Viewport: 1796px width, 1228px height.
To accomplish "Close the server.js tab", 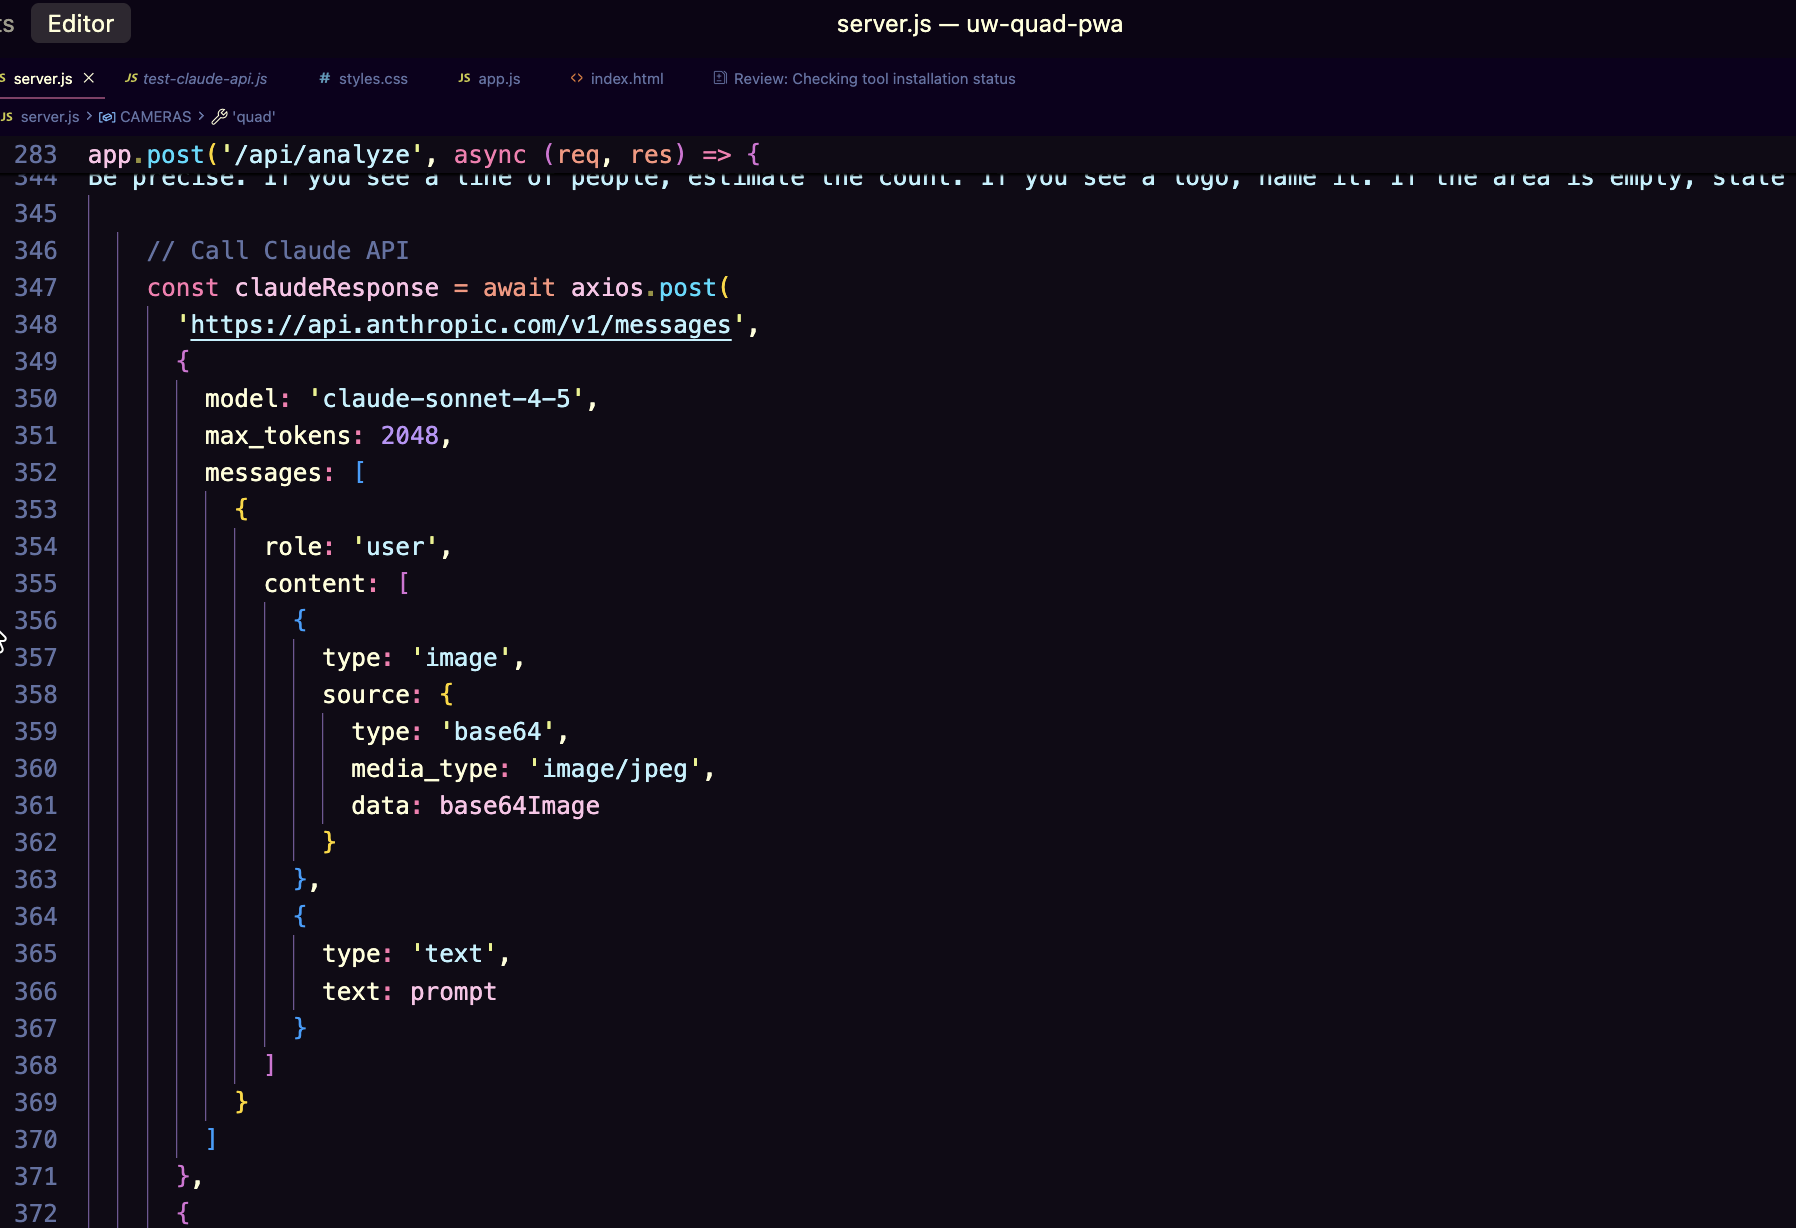I will point(89,78).
